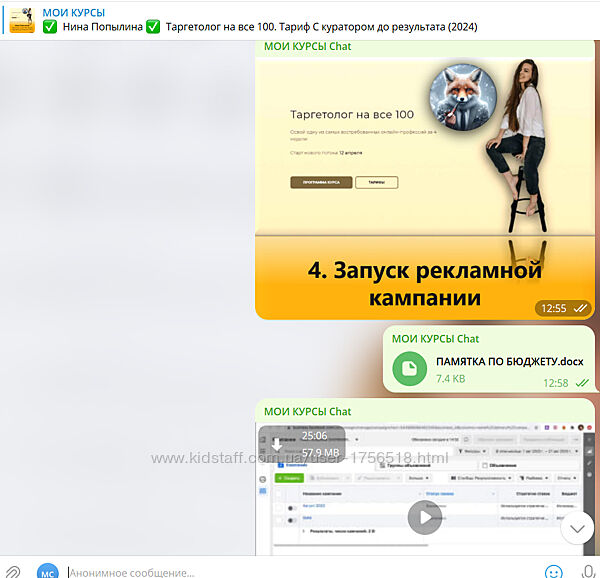Open the green document file icon

[x=408, y=368]
